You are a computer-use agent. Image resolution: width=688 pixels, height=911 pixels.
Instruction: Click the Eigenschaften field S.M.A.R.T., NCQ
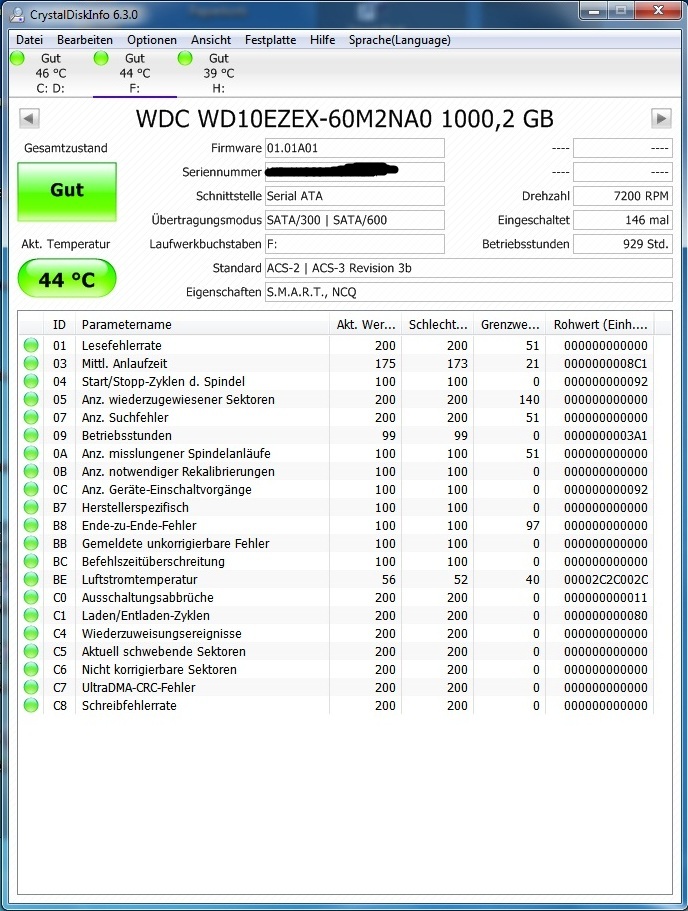click(468, 292)
